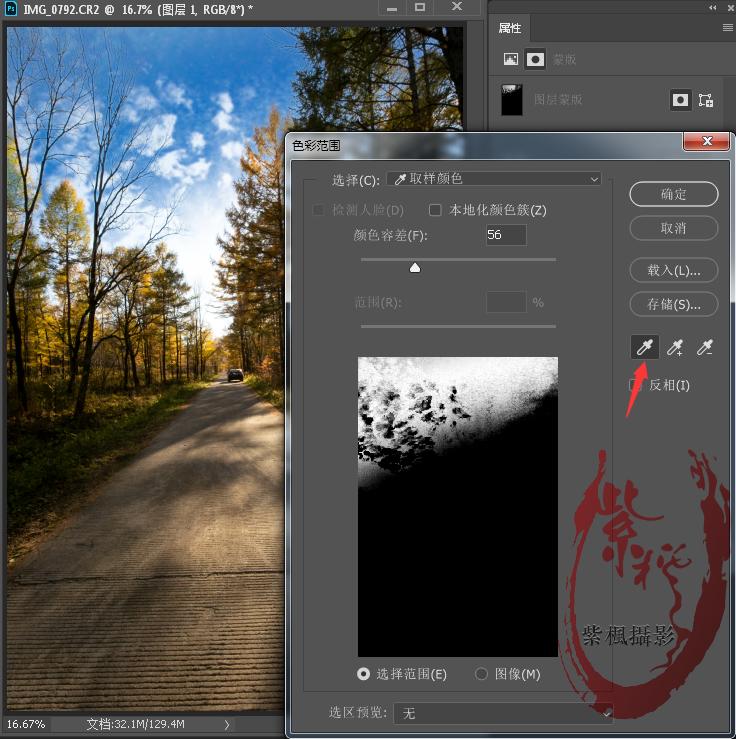Select the add-to-sample eyedropper tool
Viewport: 736px width, 739px height.
pyautogui.click(x=675, y=347)
